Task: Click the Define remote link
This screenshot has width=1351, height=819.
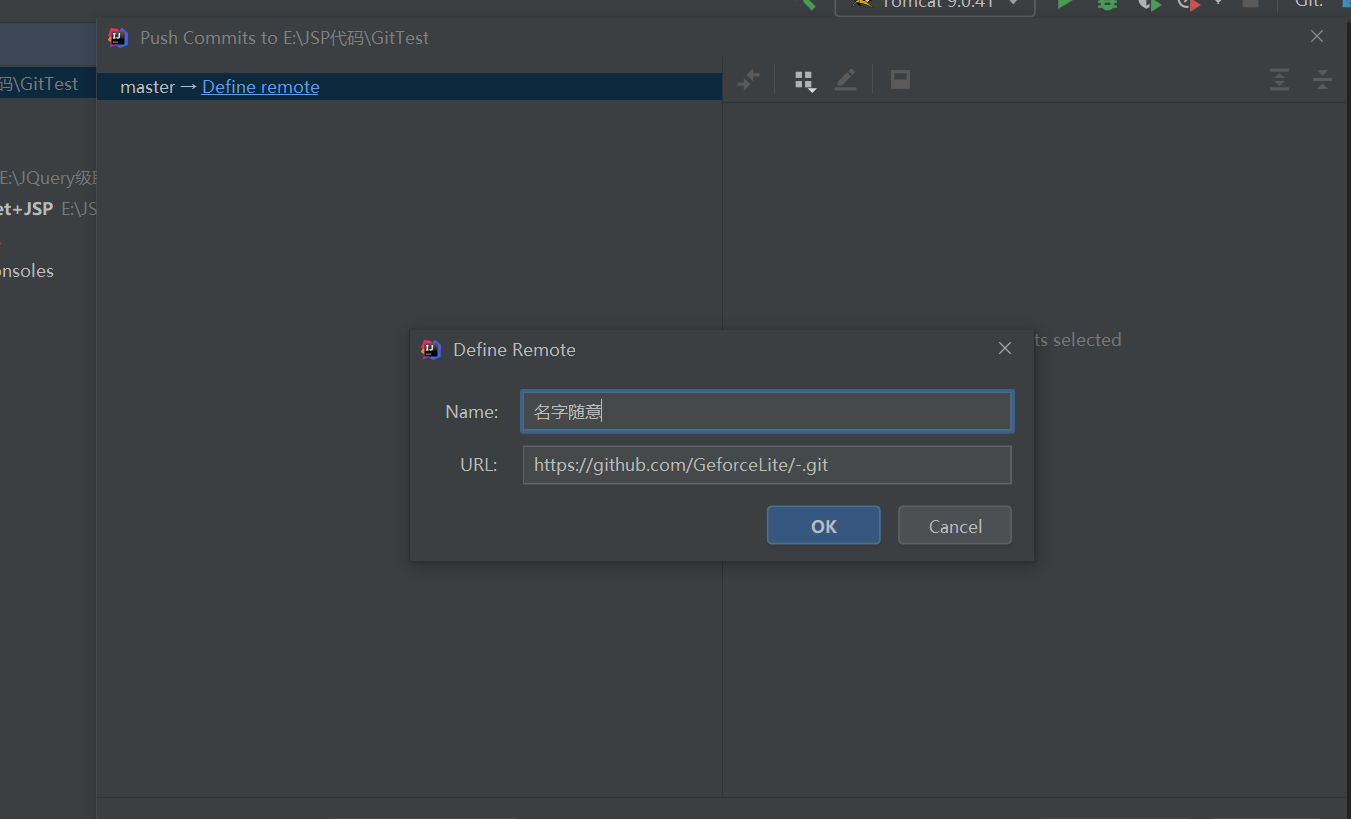Action: coord(260,87)
